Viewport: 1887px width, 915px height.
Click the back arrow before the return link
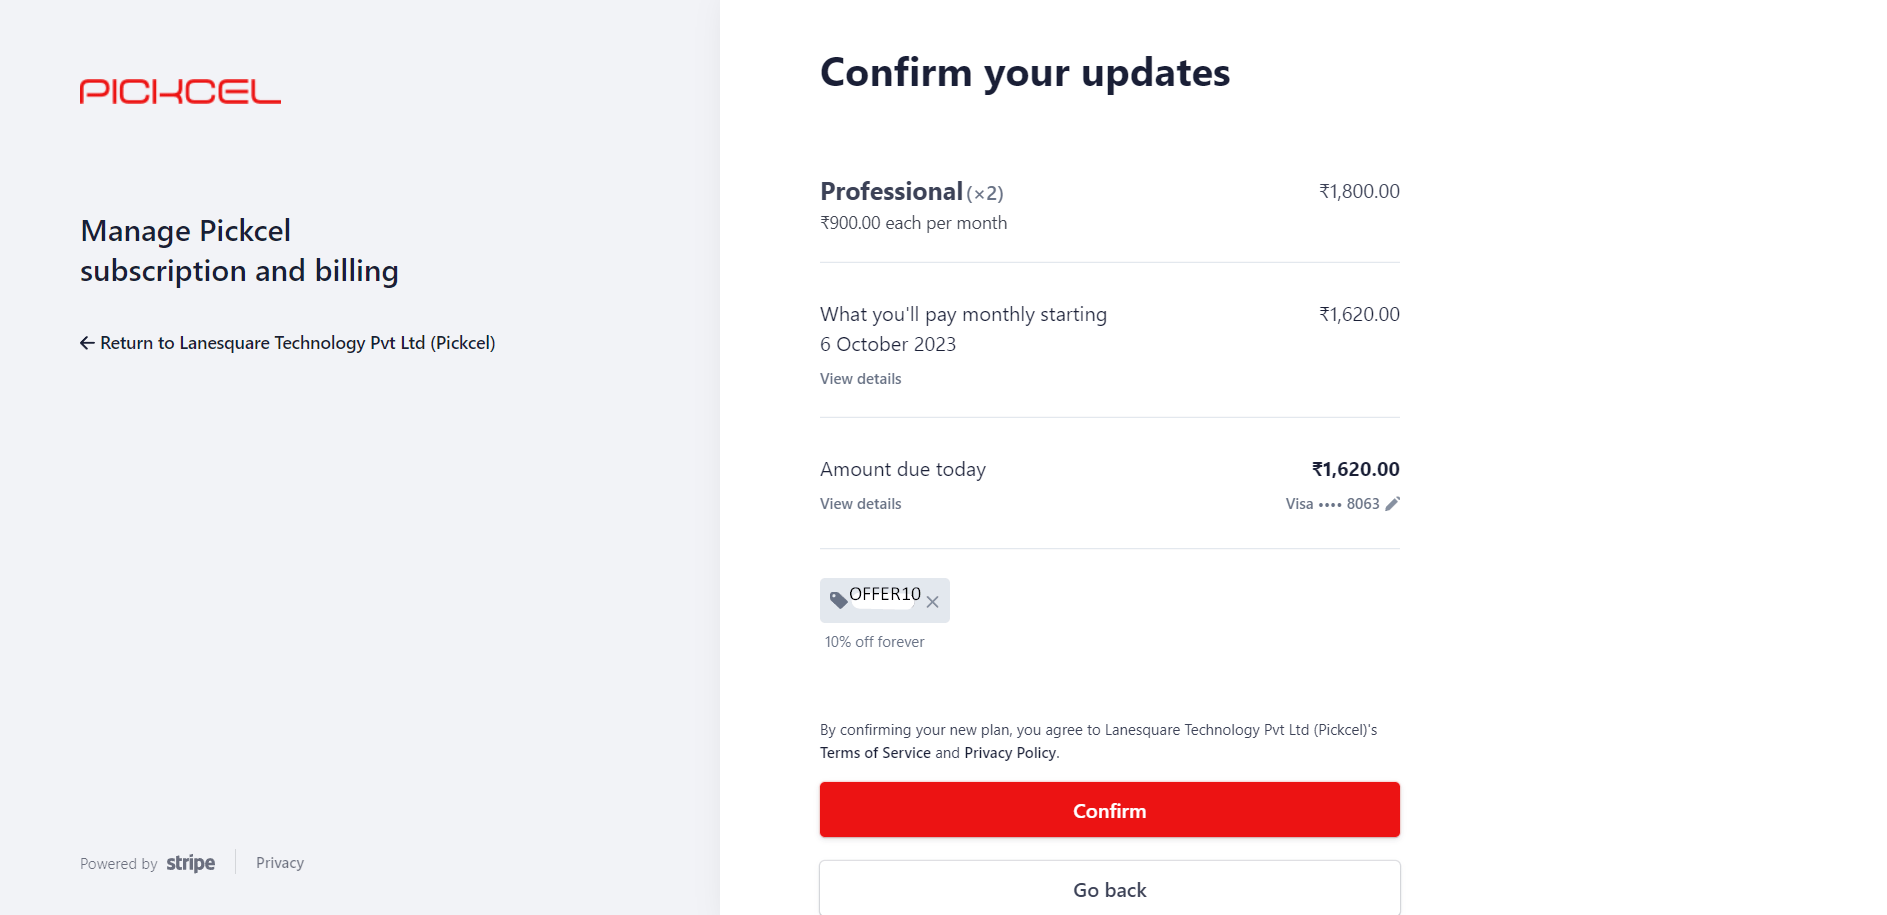tap(86, 342)
